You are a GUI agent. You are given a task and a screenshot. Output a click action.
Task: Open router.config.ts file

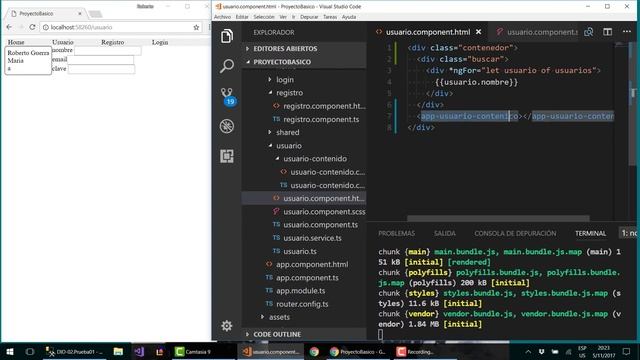pyautogui.click(x=302, y=304)
